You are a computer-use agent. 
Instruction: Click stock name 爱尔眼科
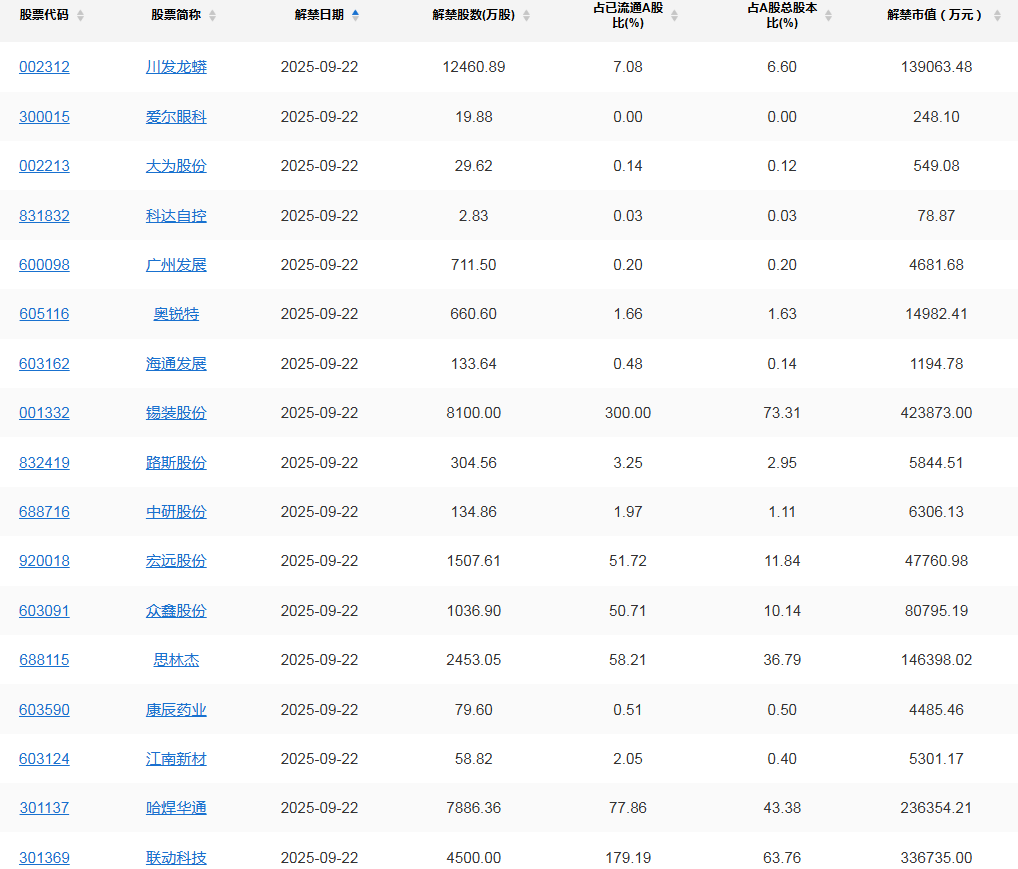[176, 117]
